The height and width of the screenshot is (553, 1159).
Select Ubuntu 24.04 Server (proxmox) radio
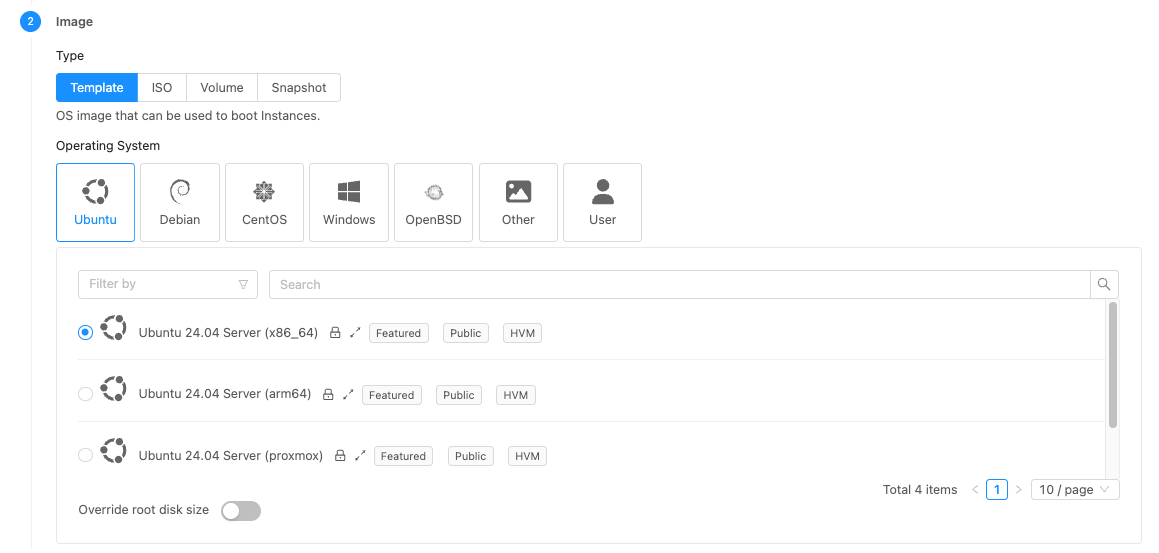coord(86,455)
